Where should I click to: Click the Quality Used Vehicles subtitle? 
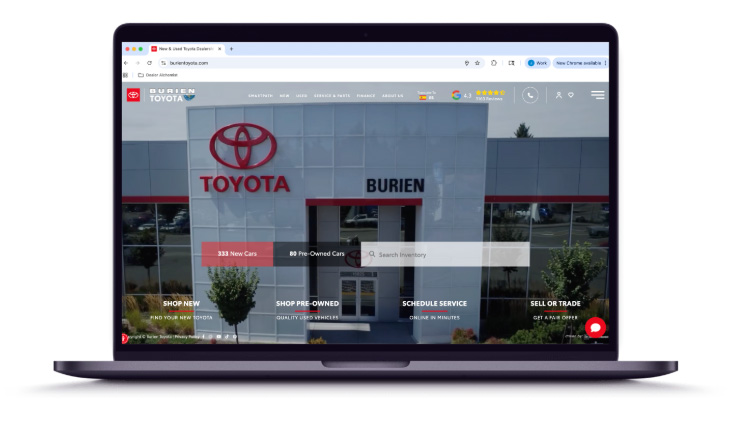[307, 317]
